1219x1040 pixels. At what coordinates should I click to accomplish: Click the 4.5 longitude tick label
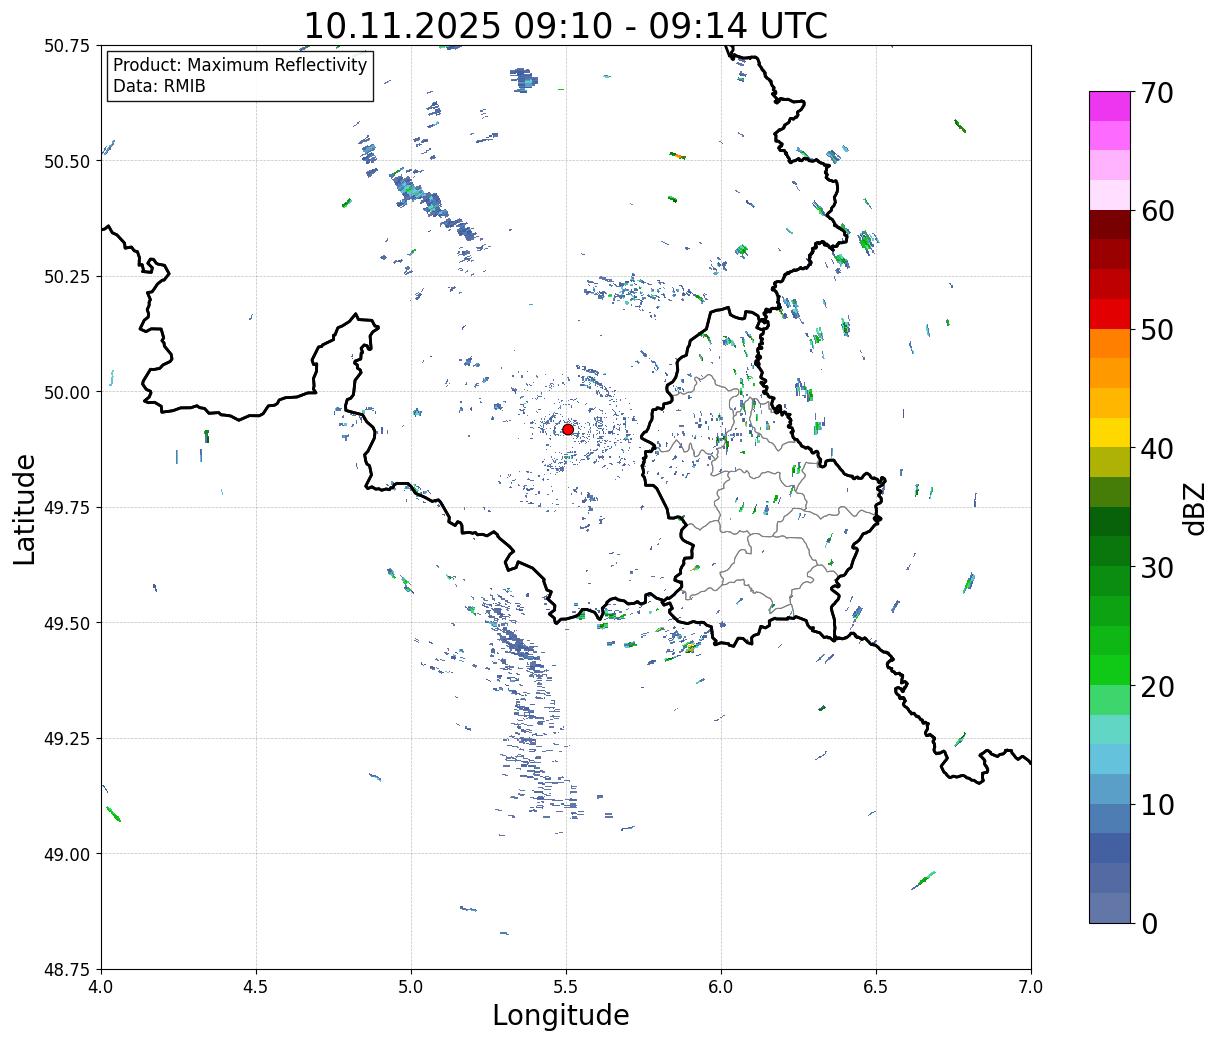click(x=256, y=987)
